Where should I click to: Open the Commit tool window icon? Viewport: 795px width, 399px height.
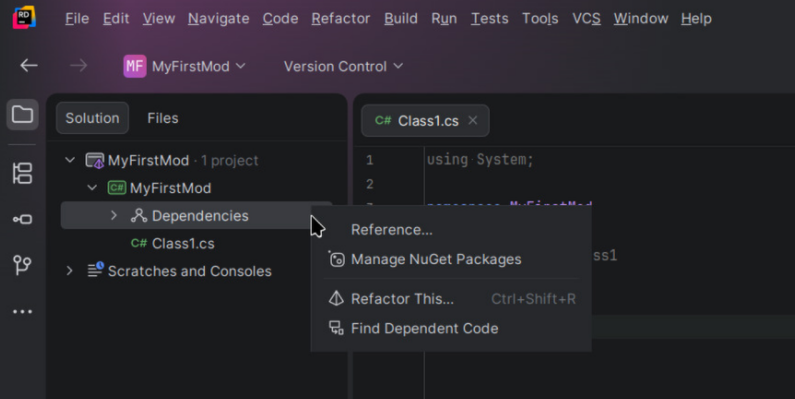(22, 220)
